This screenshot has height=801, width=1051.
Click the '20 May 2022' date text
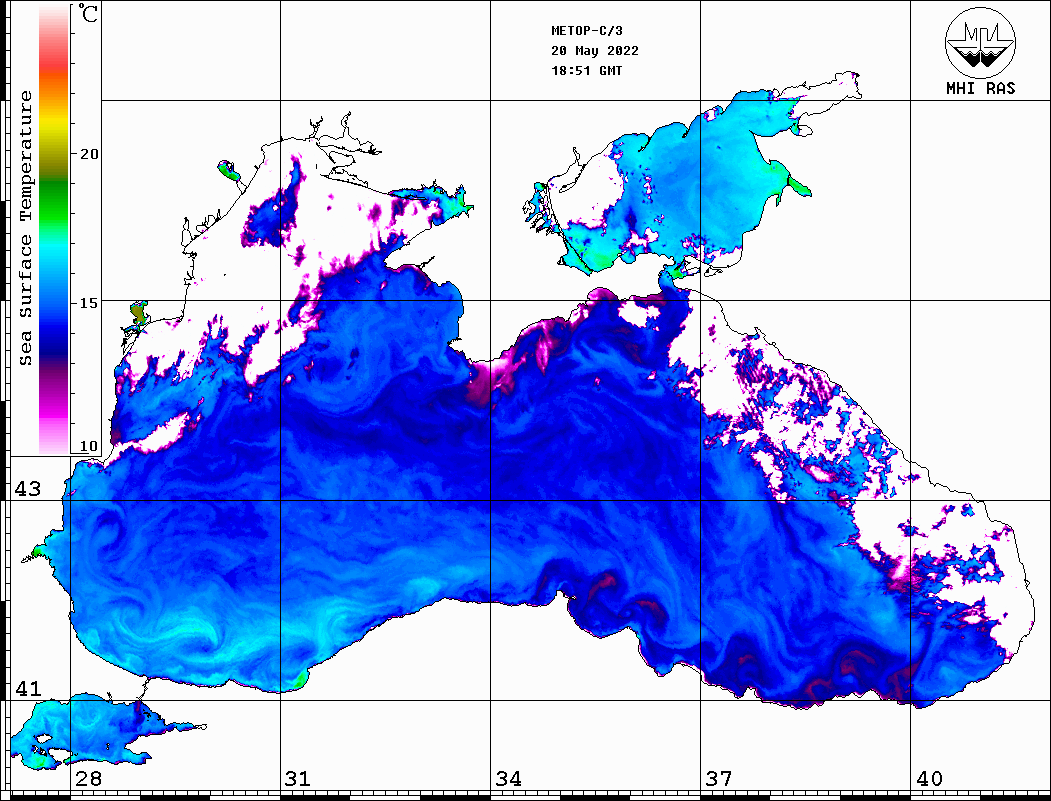click(595, 50)
